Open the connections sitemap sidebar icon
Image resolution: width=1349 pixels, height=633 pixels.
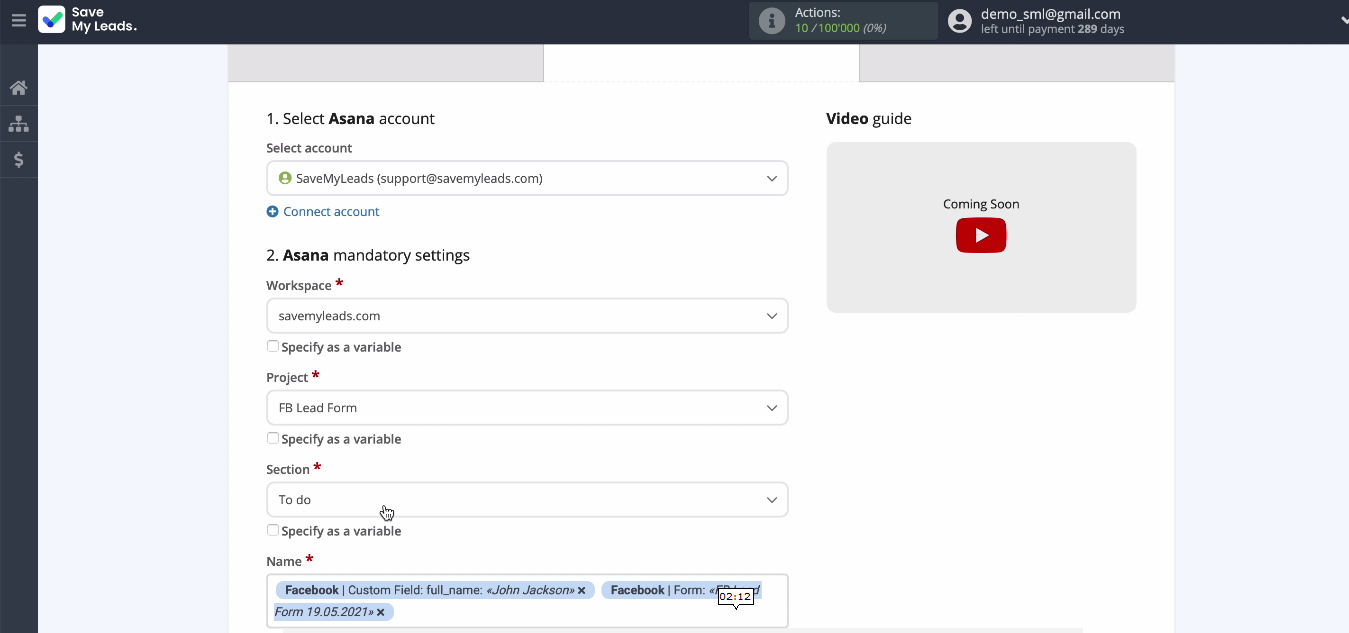18,124
